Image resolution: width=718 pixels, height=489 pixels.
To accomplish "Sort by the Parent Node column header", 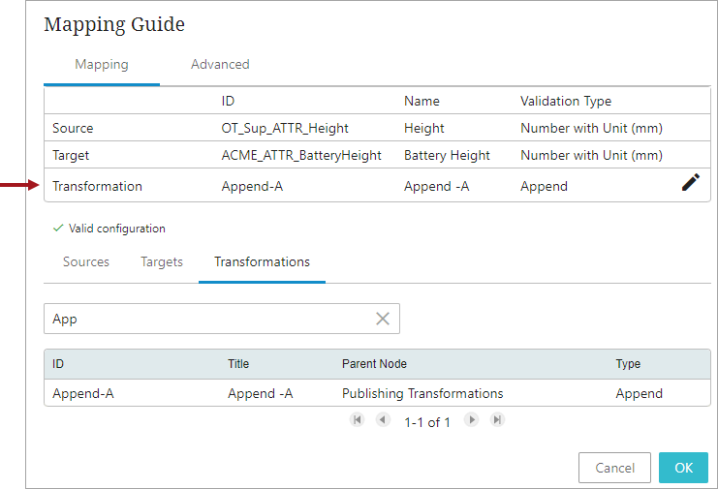I will point(374,364).
